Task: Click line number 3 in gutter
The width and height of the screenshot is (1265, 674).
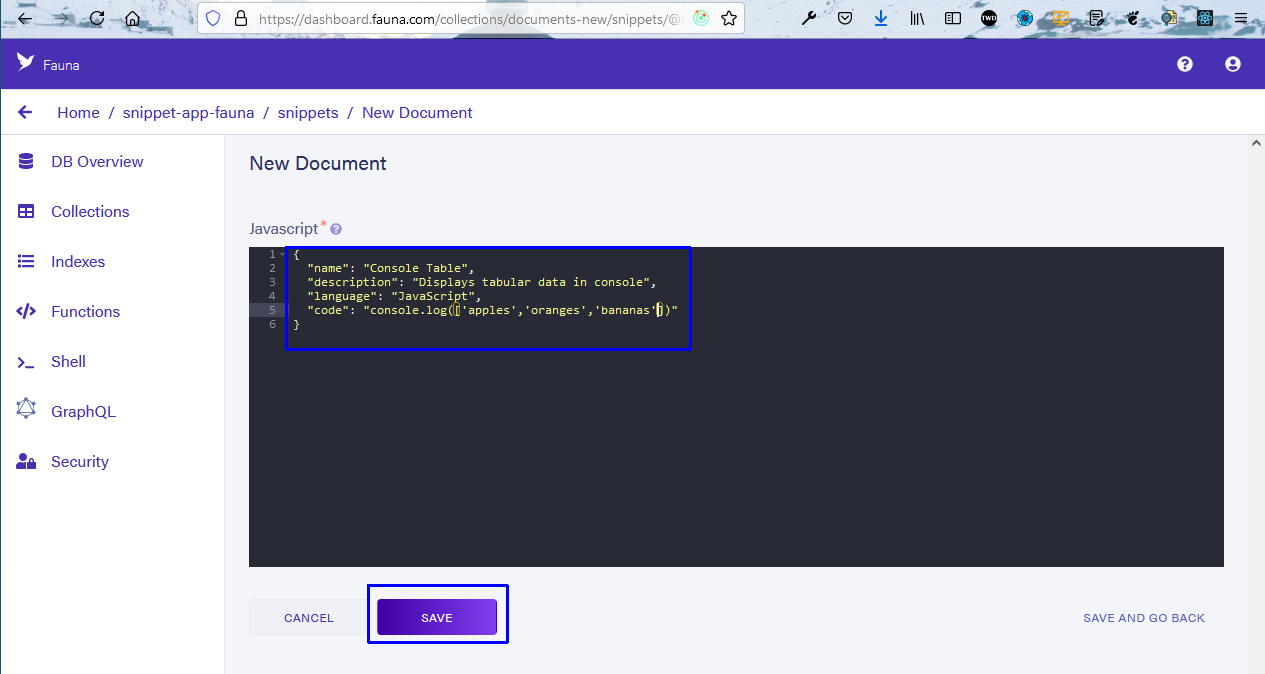Action: coord(272,282)
